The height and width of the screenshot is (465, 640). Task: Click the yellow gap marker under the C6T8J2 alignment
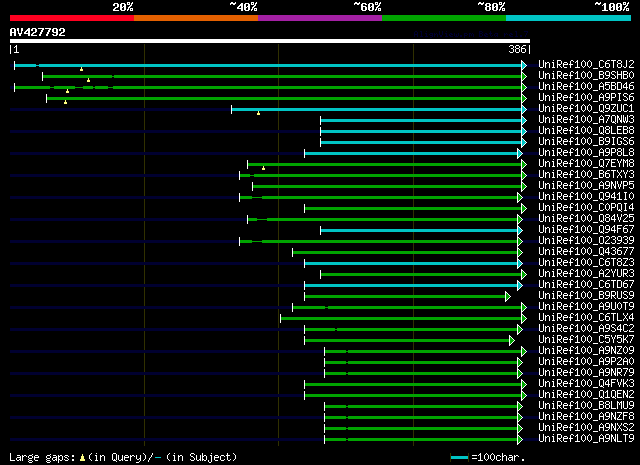coord(82,69)
